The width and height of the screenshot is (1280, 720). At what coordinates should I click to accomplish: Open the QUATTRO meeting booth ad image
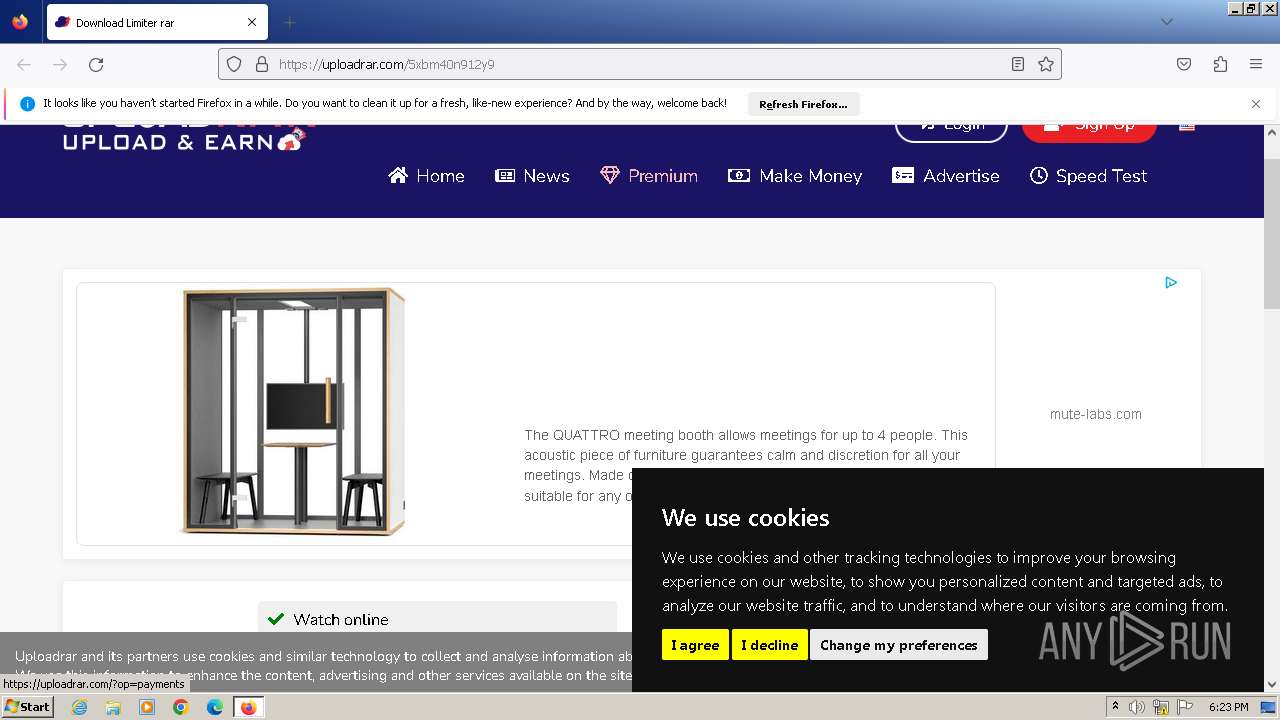293,411
